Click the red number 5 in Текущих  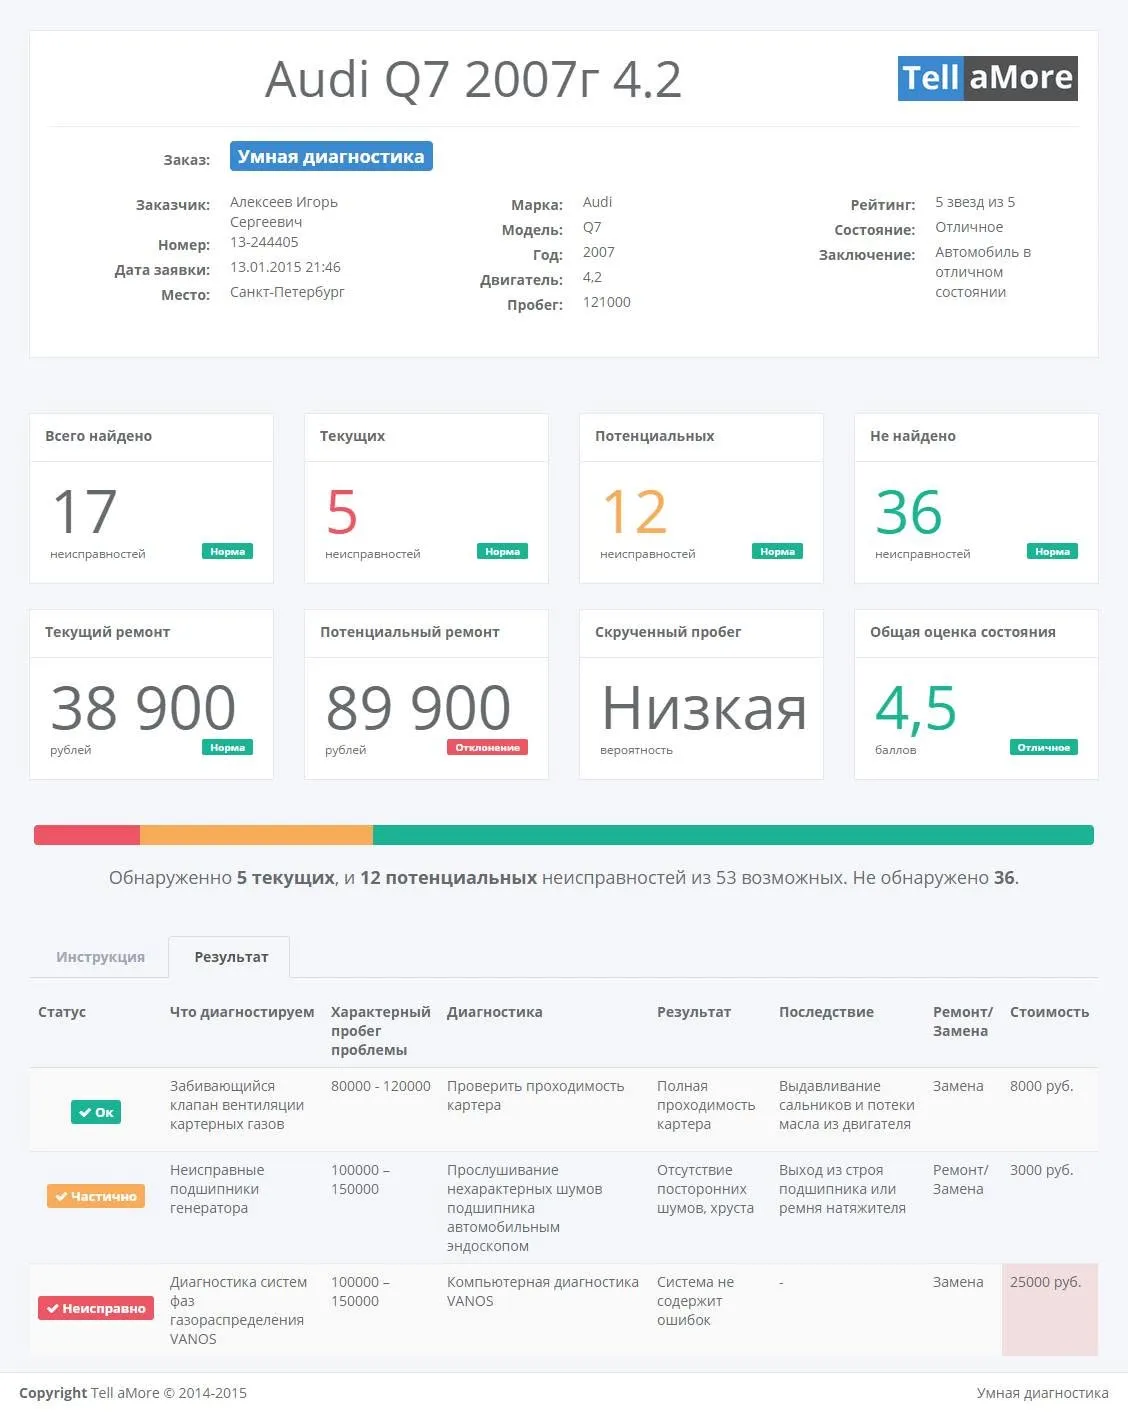[341, 512]
